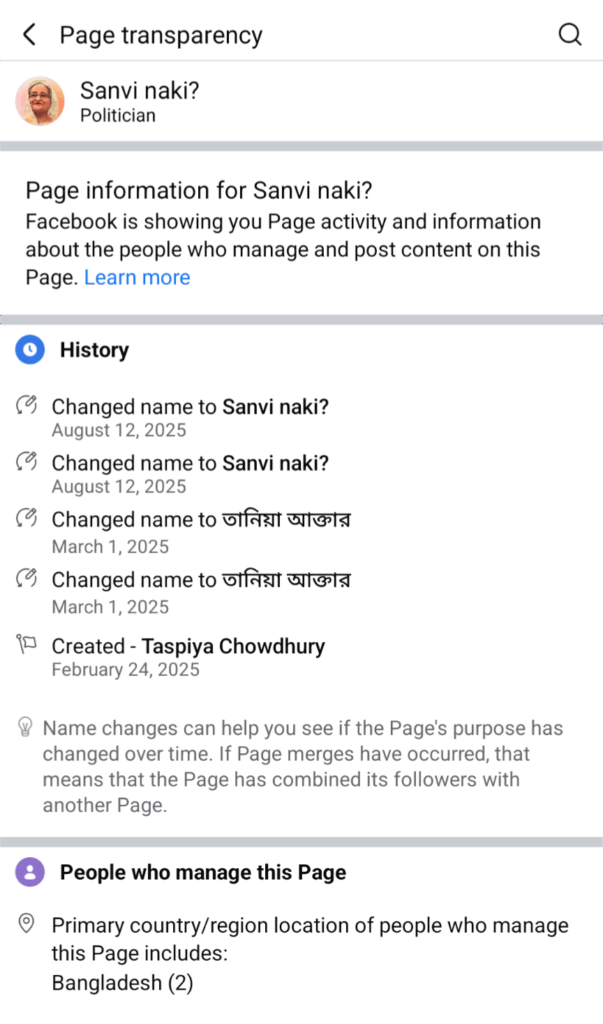Image resolution: width=603 pixels, height=1024 pixels.
Task: Tap the blue History clock icon
Action: tap(31, 350)
